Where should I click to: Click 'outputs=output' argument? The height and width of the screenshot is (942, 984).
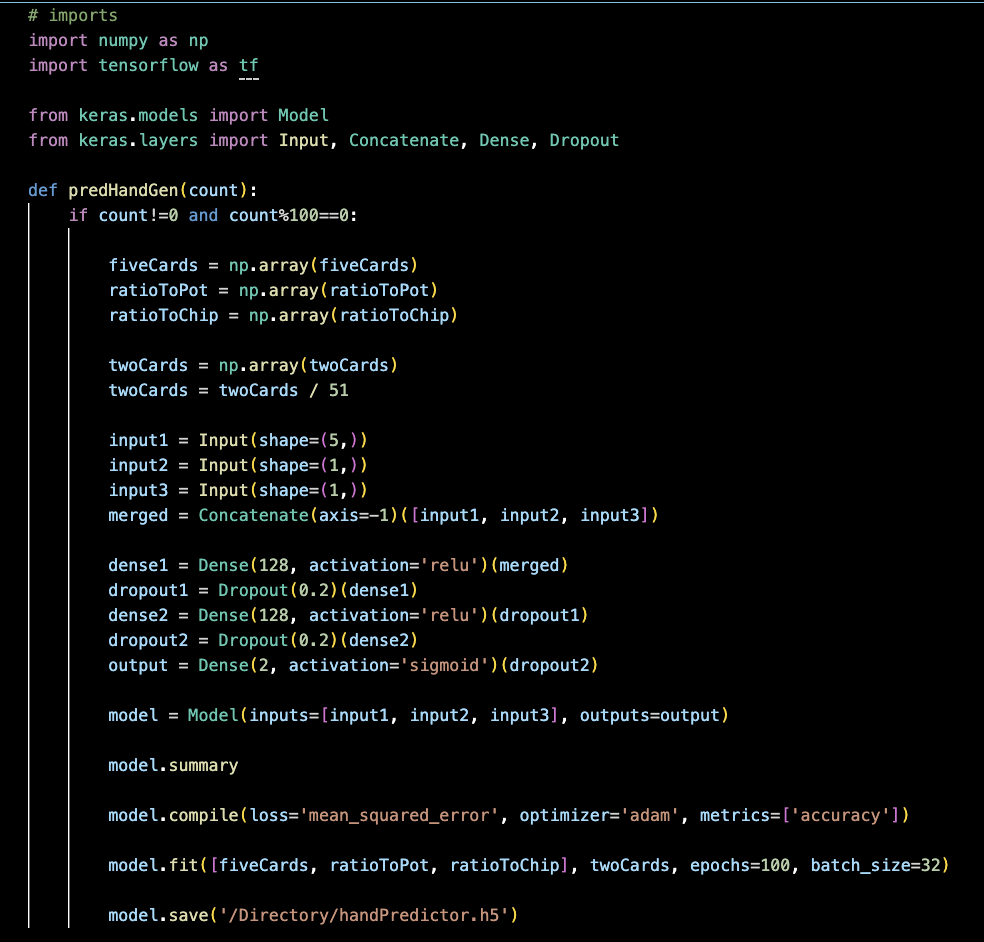click(x=650, y=715)
